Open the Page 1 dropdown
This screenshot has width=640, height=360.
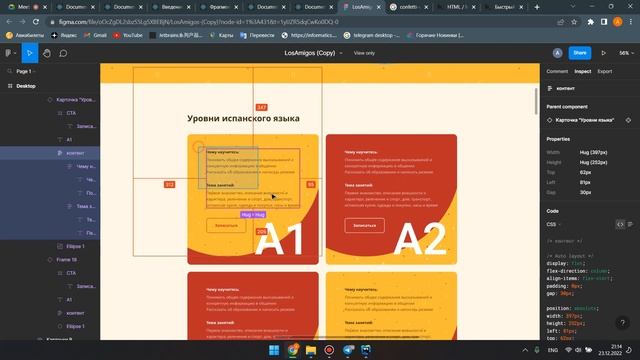point(26,71)
